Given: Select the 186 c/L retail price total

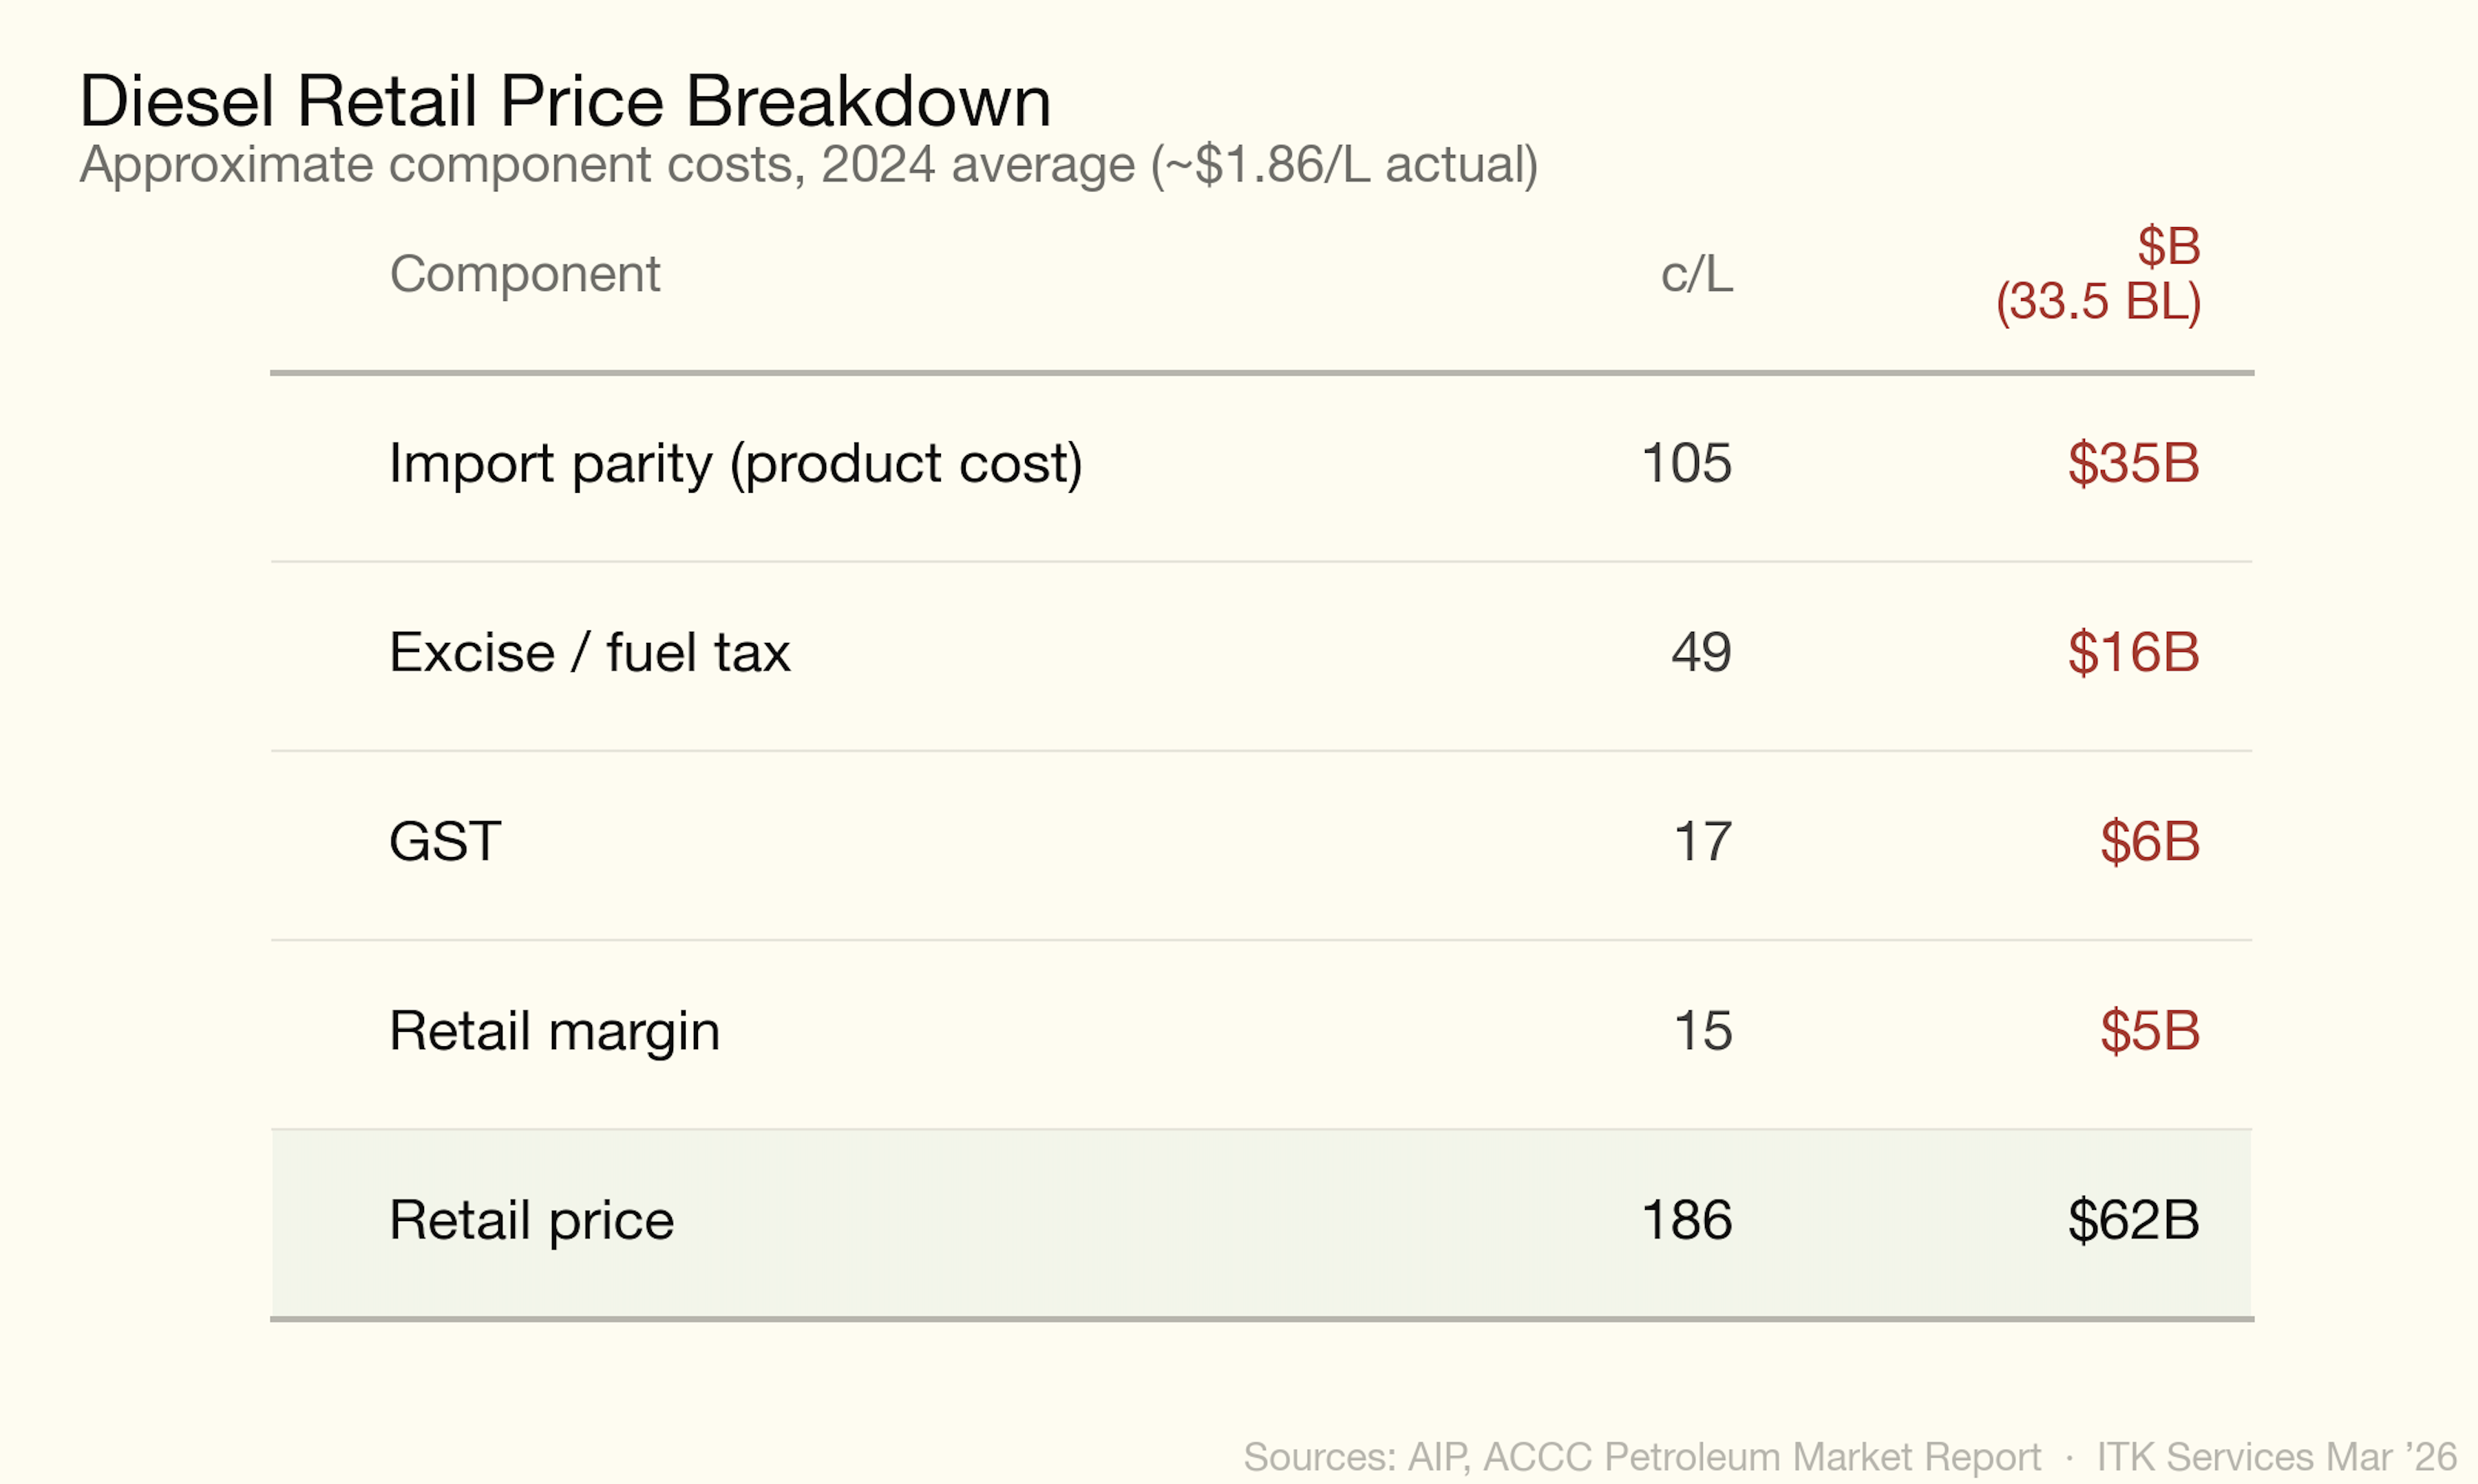Looking at the screenshot, I should click(x=1686, y=1221).
